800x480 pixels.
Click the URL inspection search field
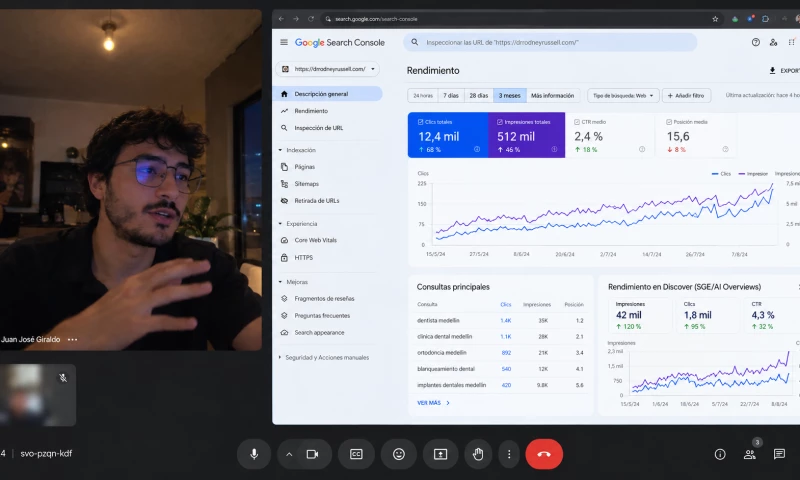(550, 42)
